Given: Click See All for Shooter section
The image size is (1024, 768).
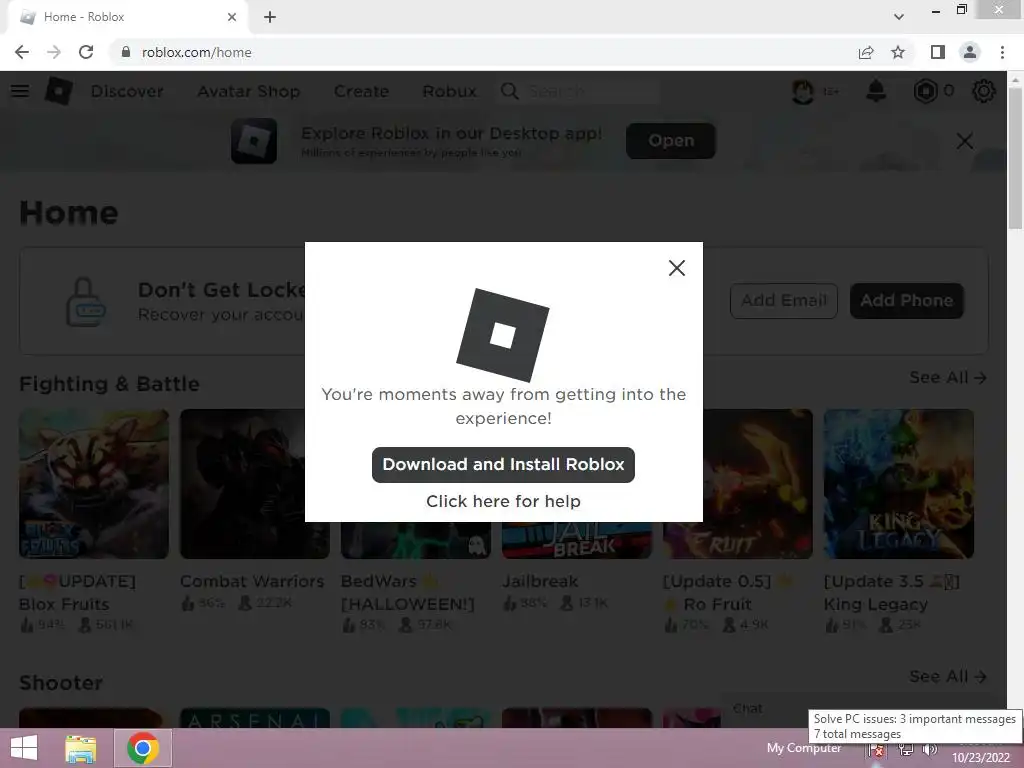Looking at the screenshot, I should tap(948, 677).
